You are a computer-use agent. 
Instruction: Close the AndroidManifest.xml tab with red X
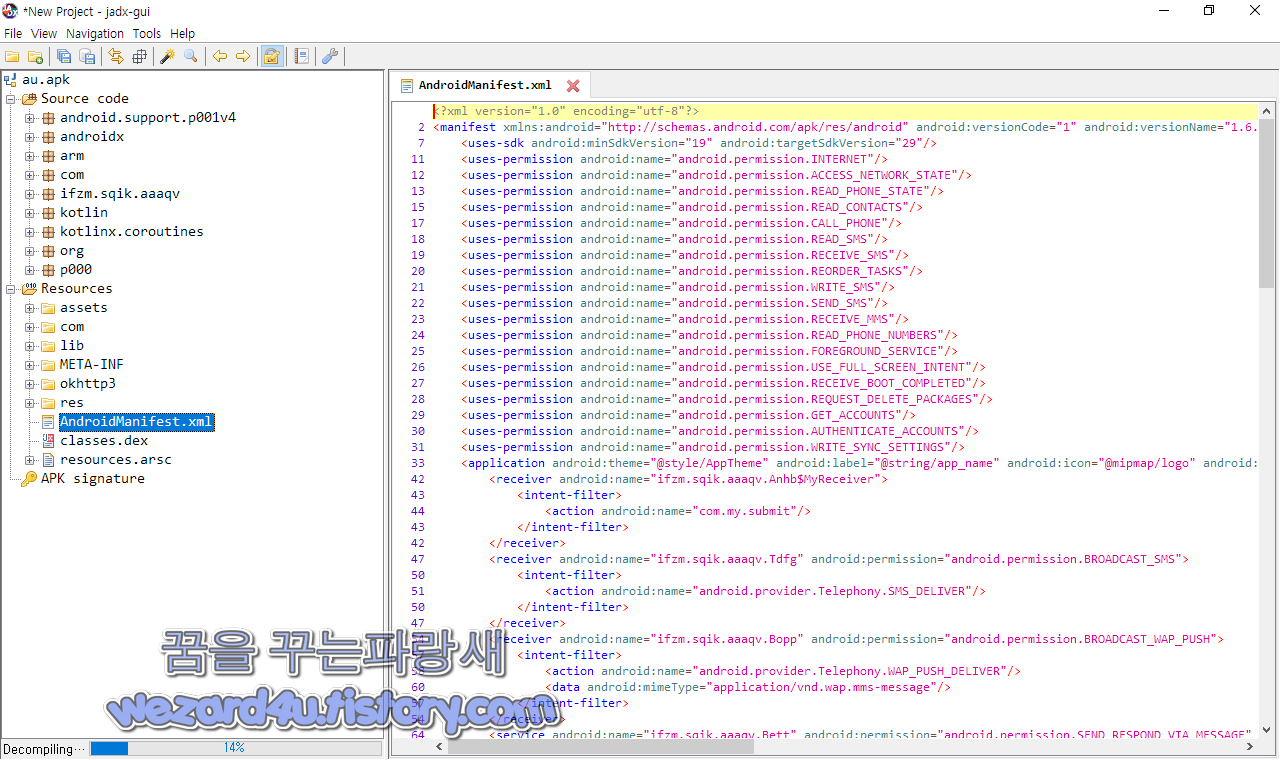pos(573,86)
